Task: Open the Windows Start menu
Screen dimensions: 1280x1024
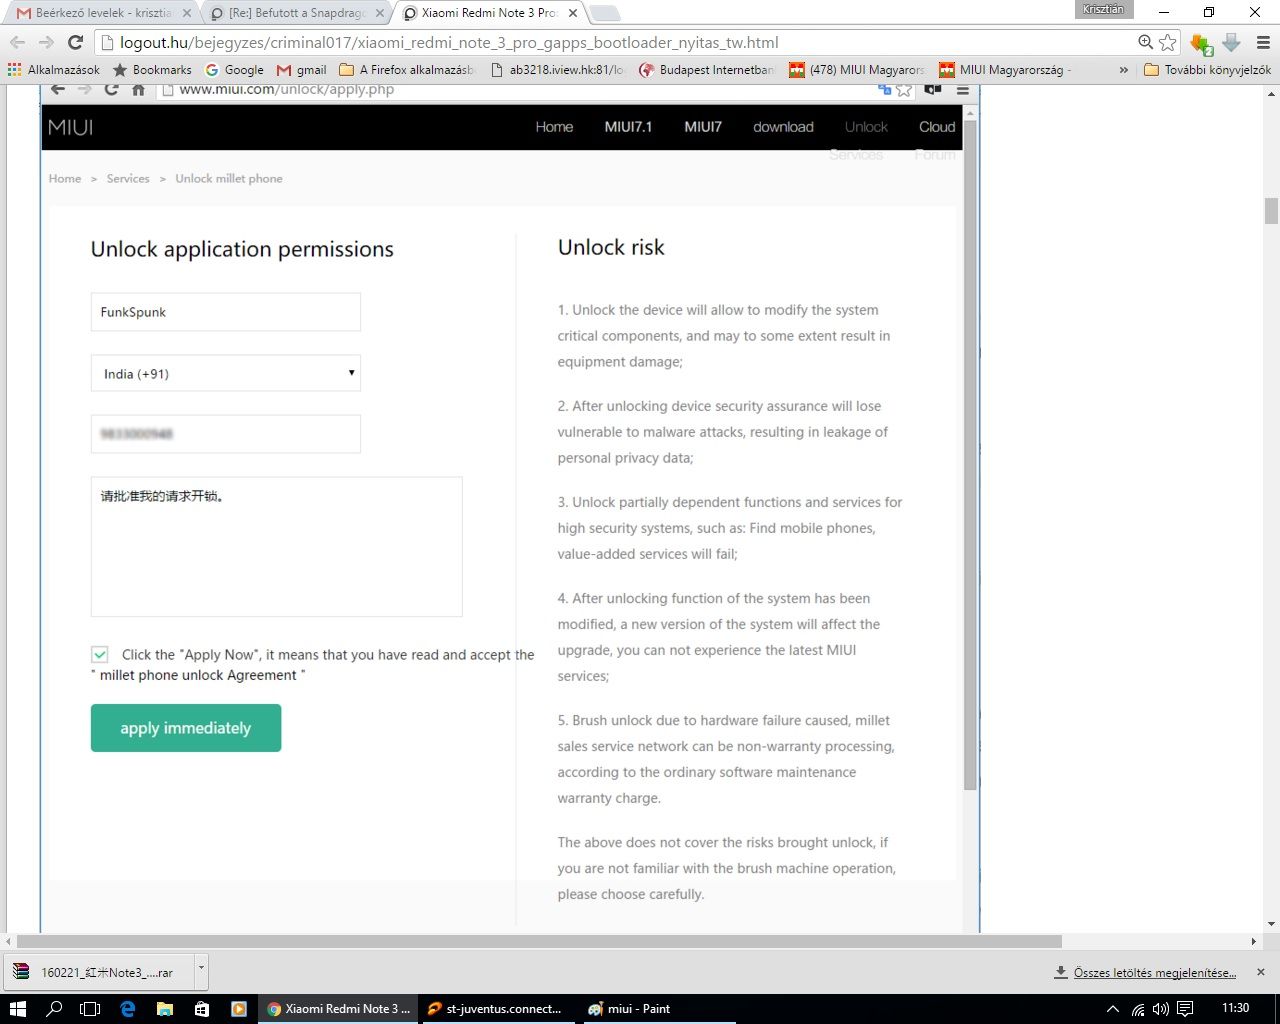Action: (18, 1008)
